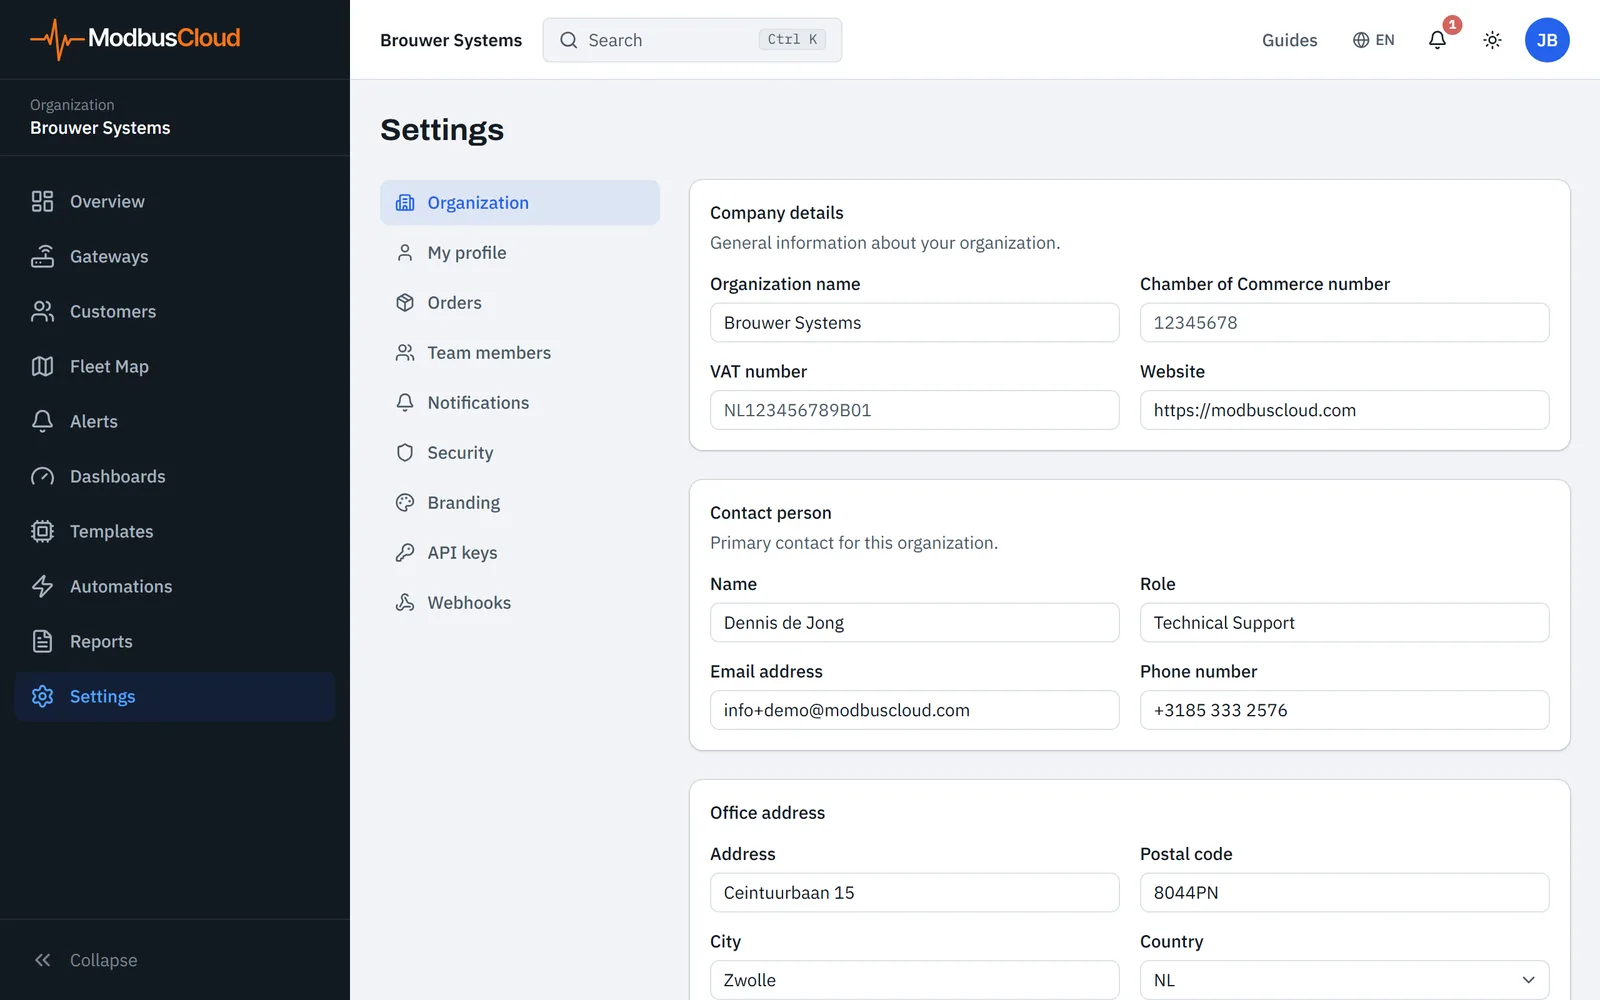The height and width of the screenshot is (1000, 1600).
Task: Click the Chamber of Commerce number field
Action: coord(1344,322)
